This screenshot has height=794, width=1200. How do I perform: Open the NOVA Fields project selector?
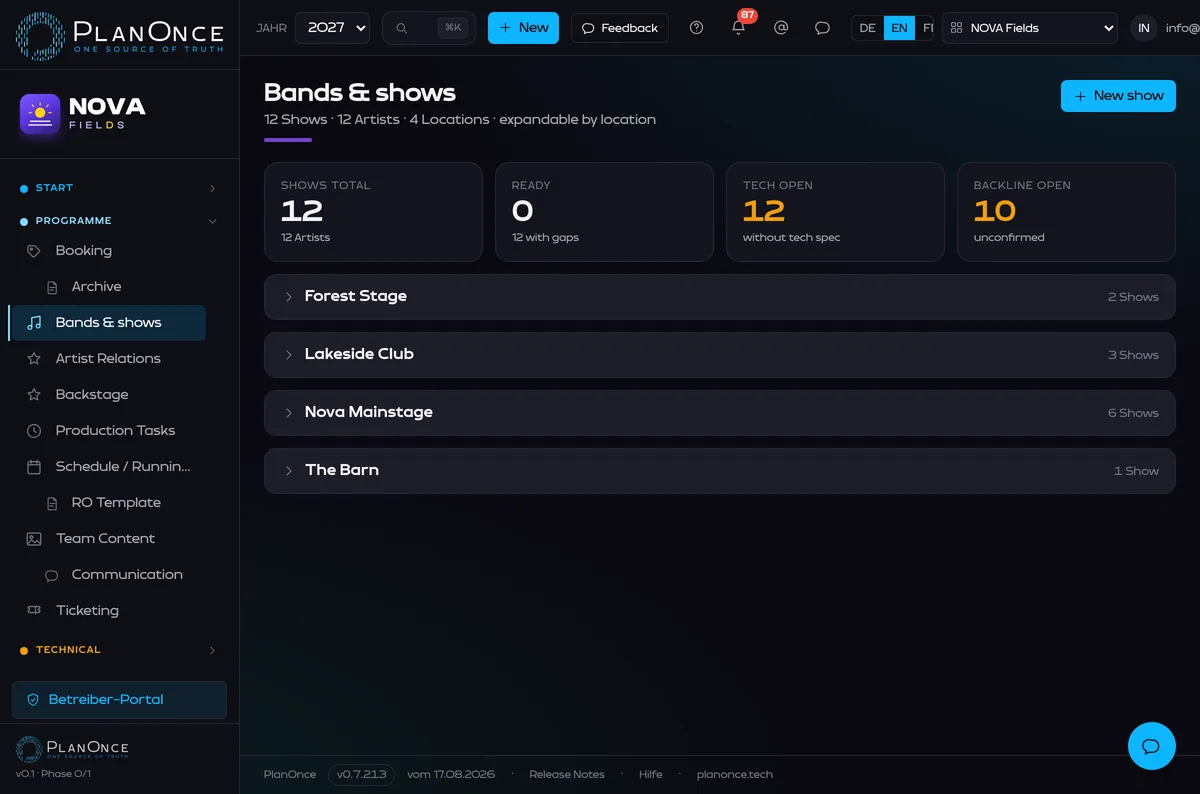[1030, 28]
